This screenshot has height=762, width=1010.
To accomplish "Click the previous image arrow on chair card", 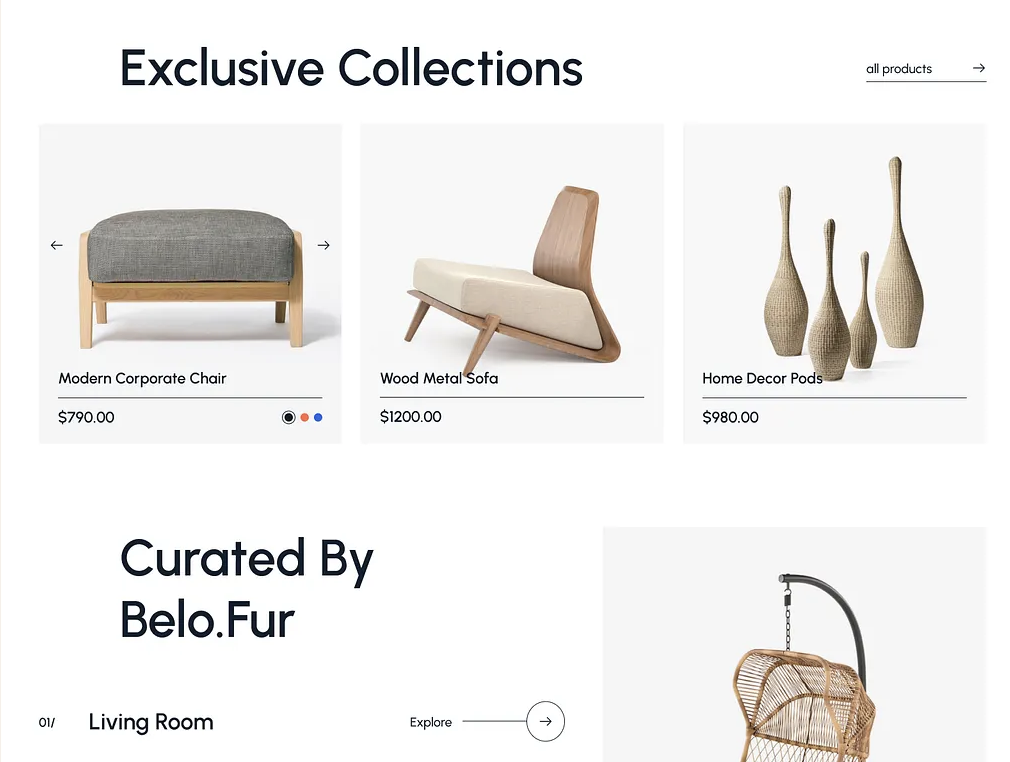I will 57,245.
